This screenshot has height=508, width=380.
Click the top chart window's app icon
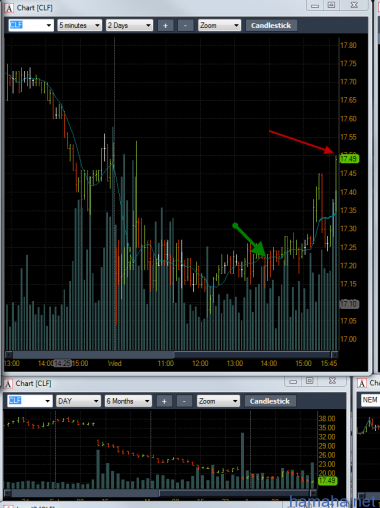pyautogui.click(x=9, y=8)
